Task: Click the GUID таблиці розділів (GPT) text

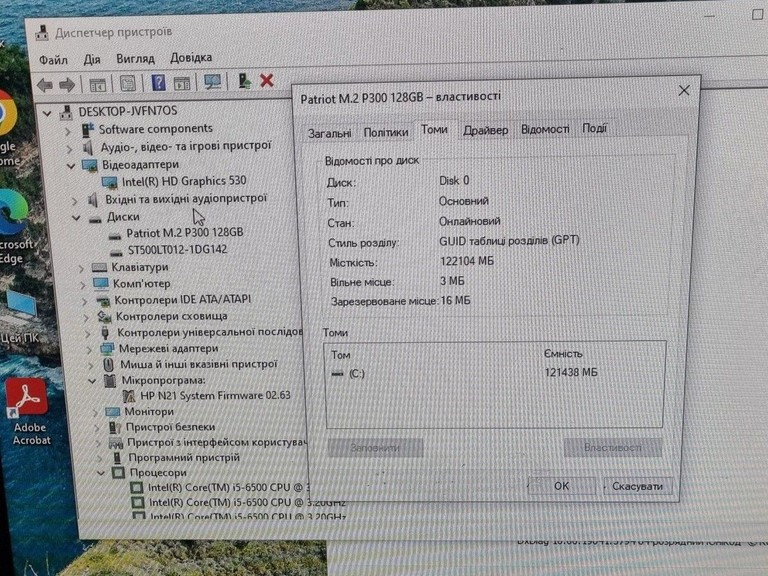Action: pyautogui.click(x=509, y=240)
